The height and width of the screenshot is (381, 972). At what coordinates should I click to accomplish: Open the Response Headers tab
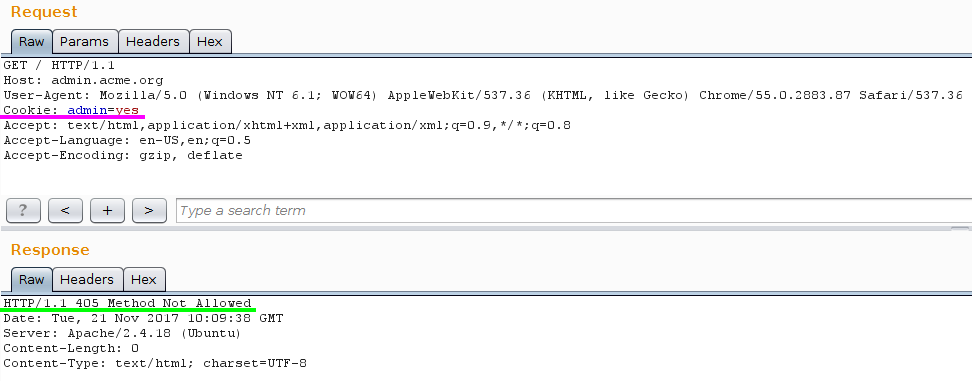pos(87,279)
